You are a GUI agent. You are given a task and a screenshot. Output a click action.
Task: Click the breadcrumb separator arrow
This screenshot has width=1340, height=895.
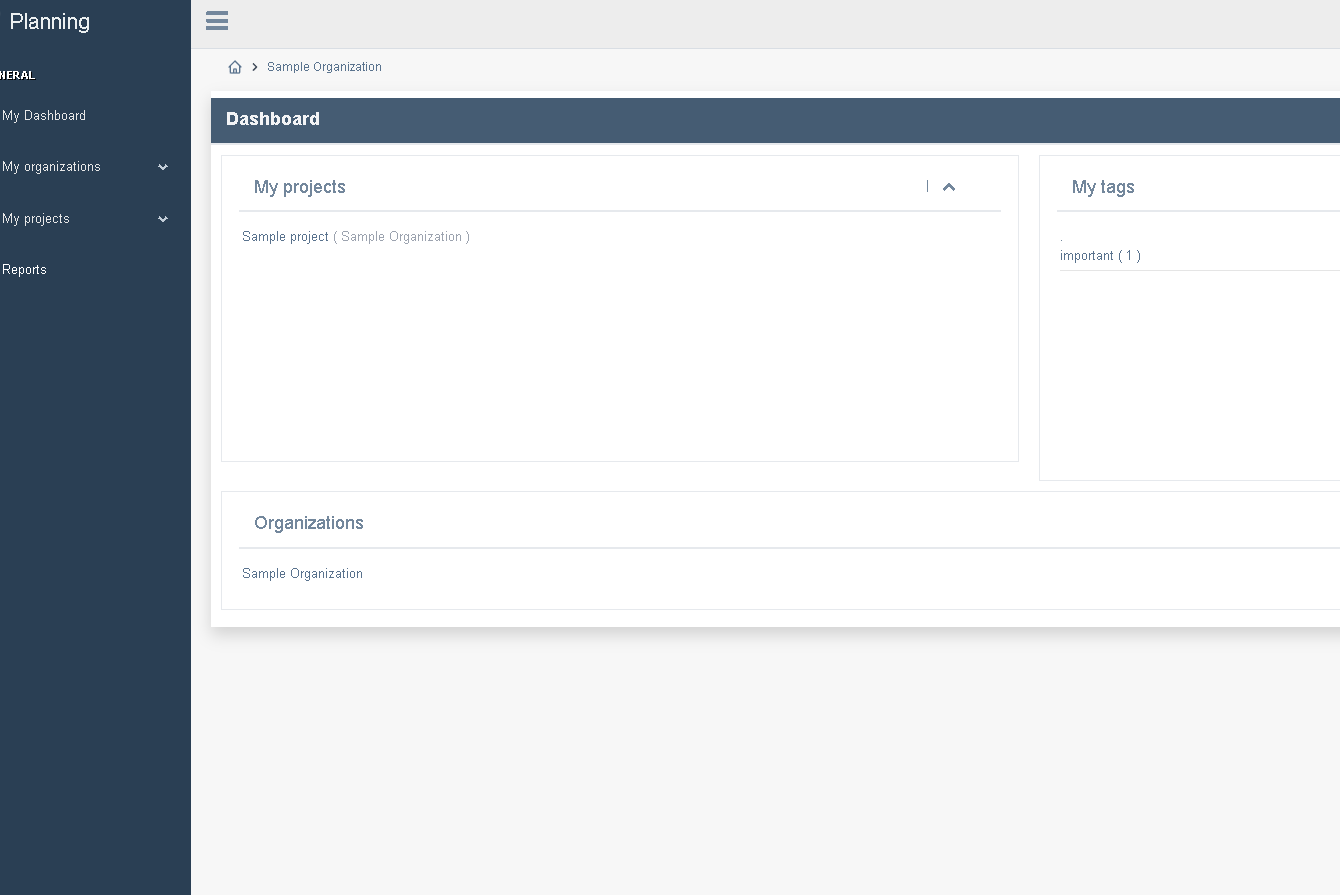[255, 67]
